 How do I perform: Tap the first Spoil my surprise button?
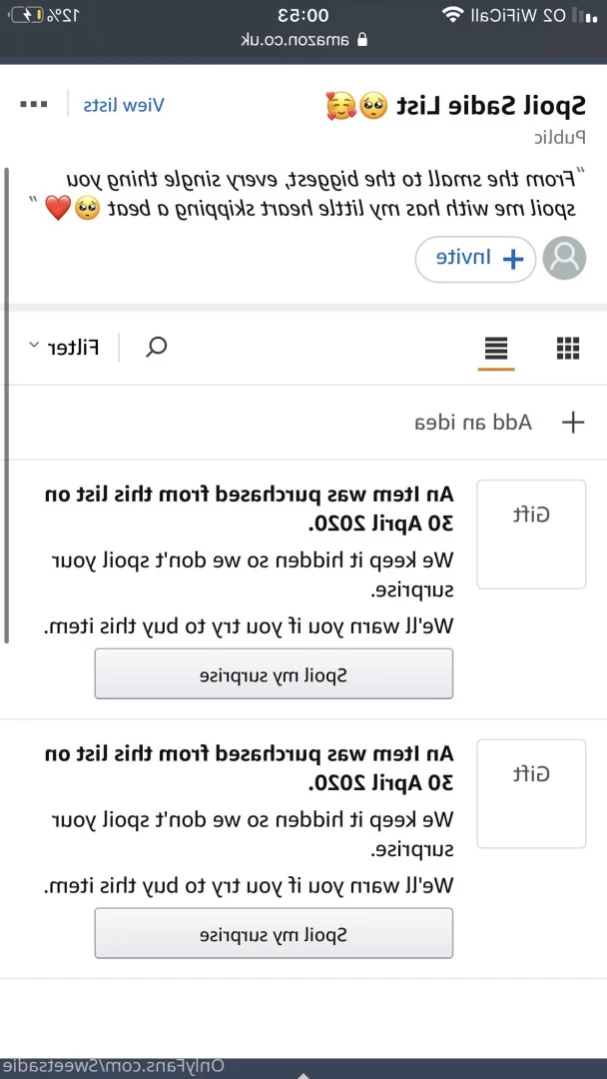point(274,674)
